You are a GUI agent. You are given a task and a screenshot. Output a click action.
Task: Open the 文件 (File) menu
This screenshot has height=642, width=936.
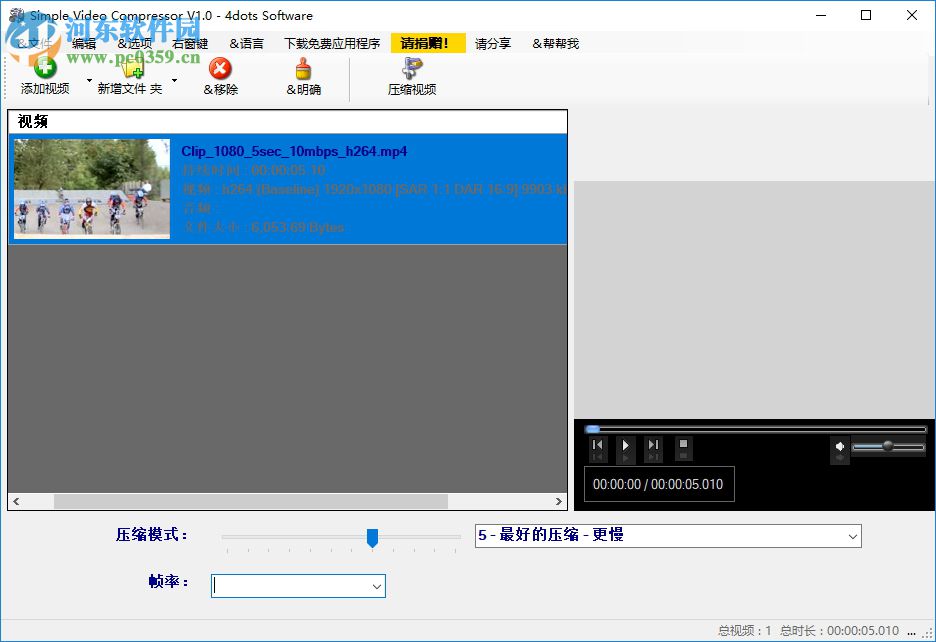tap(32, 43)
